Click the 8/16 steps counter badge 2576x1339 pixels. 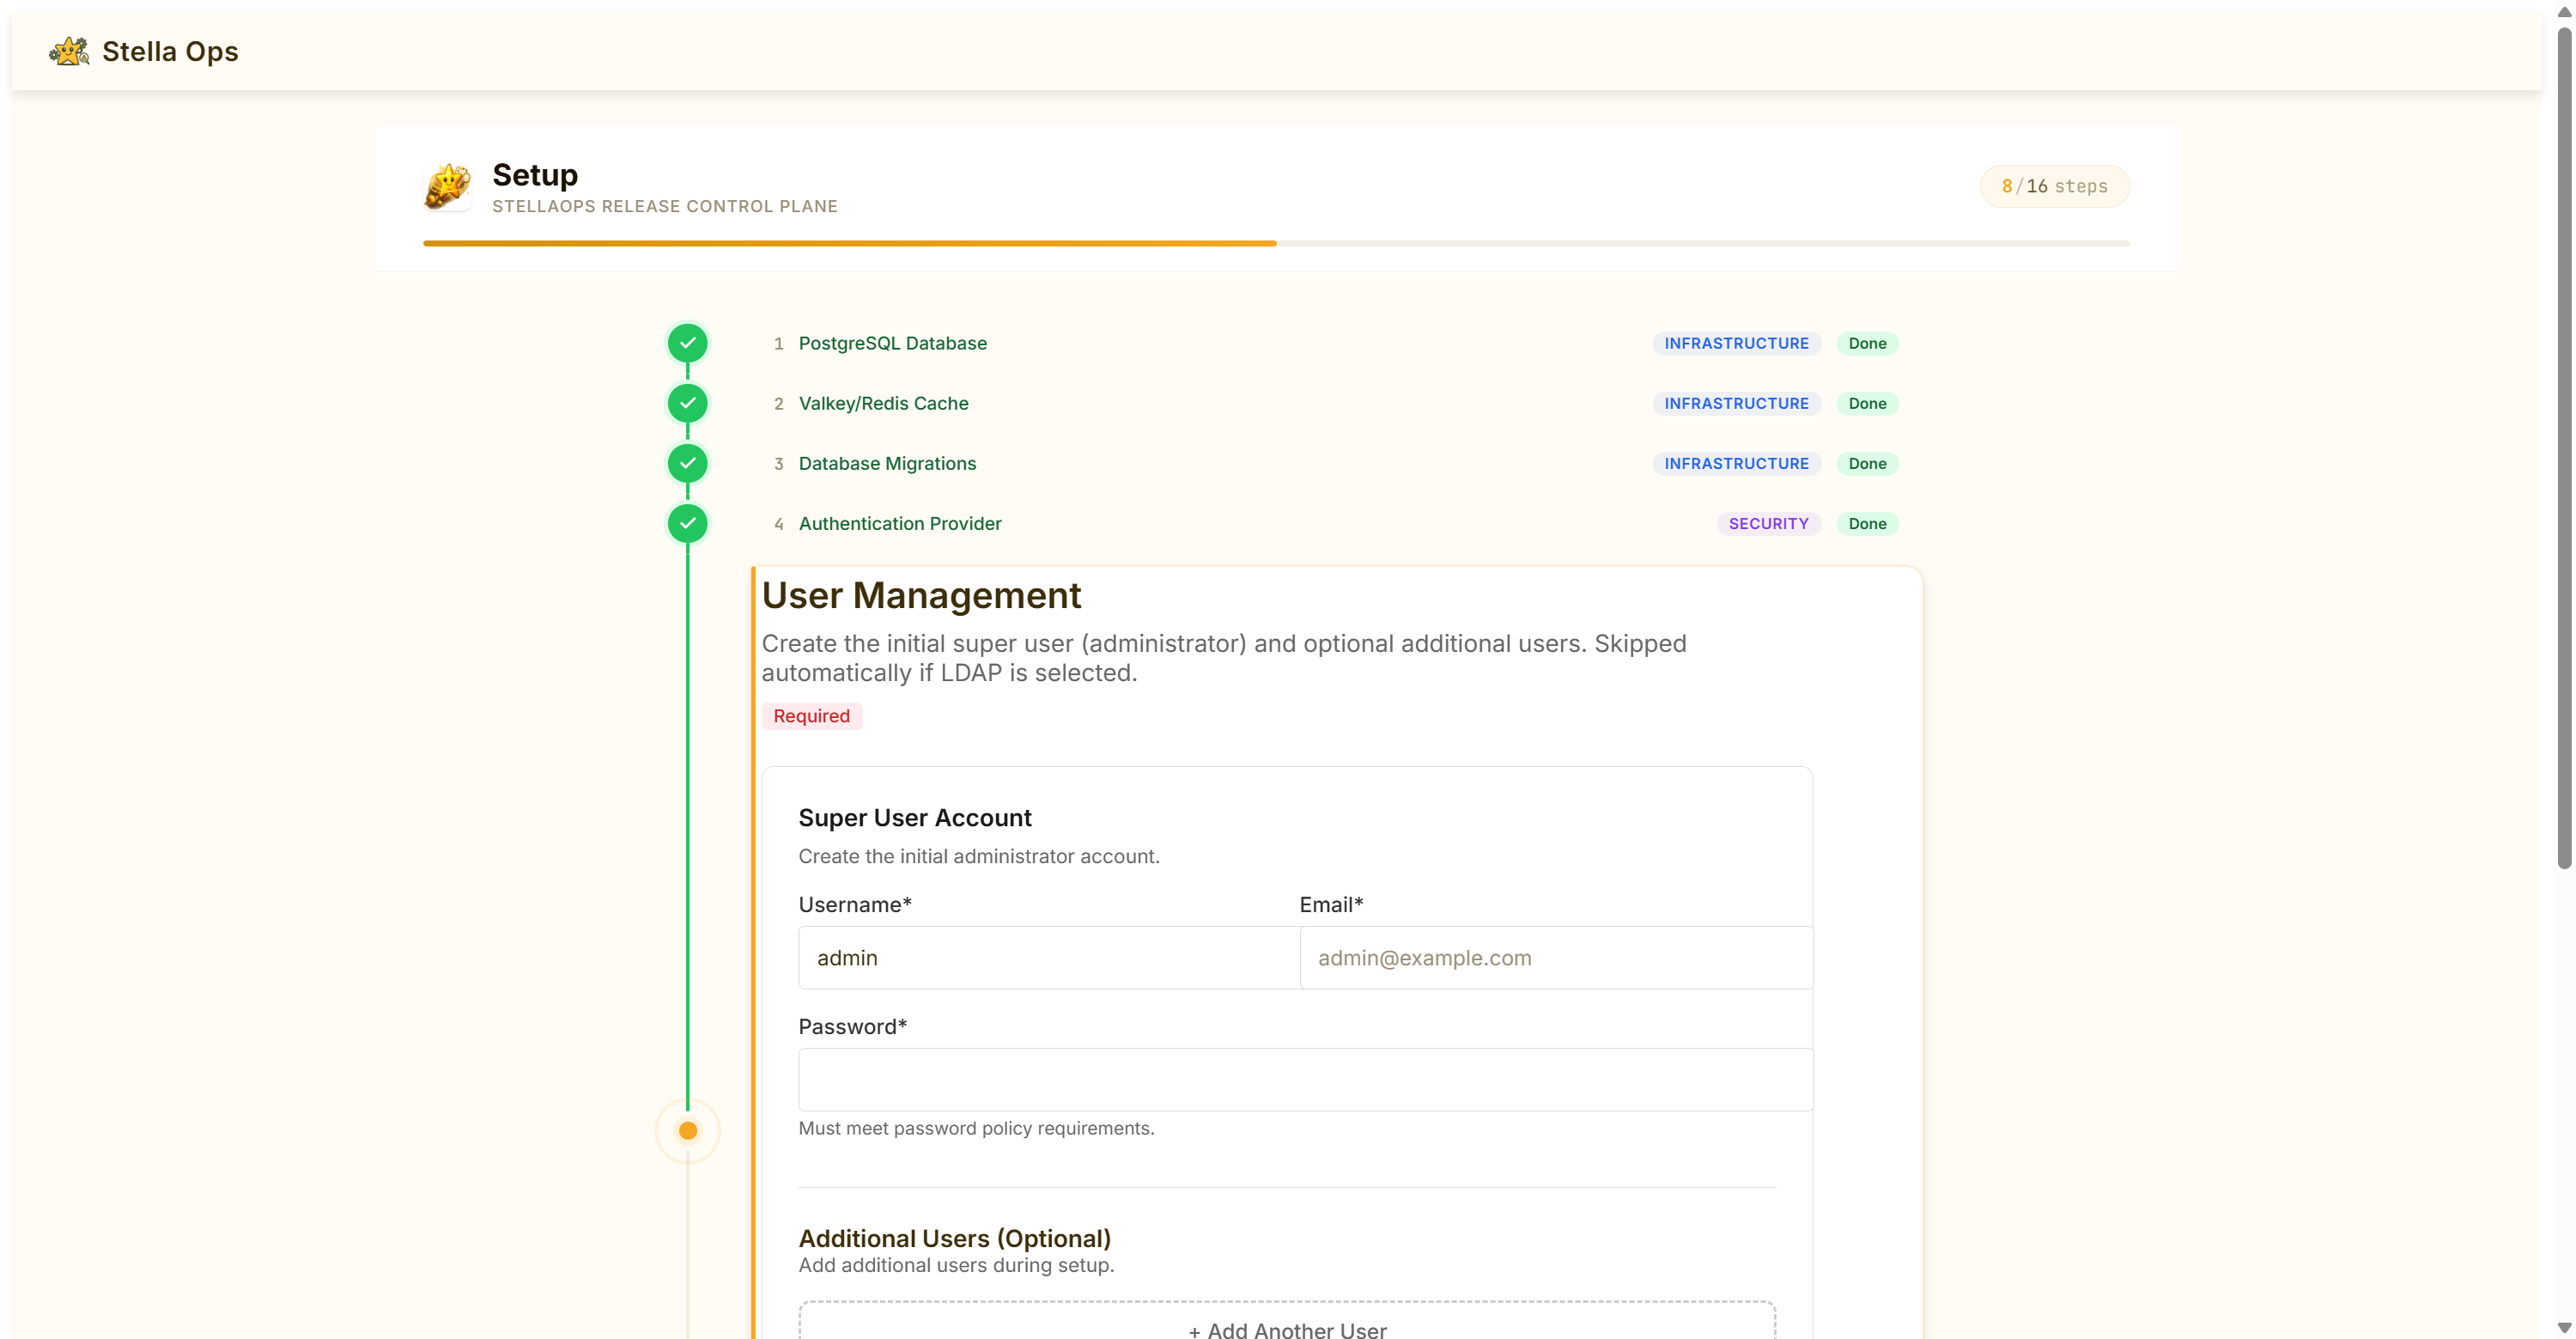2054,186
